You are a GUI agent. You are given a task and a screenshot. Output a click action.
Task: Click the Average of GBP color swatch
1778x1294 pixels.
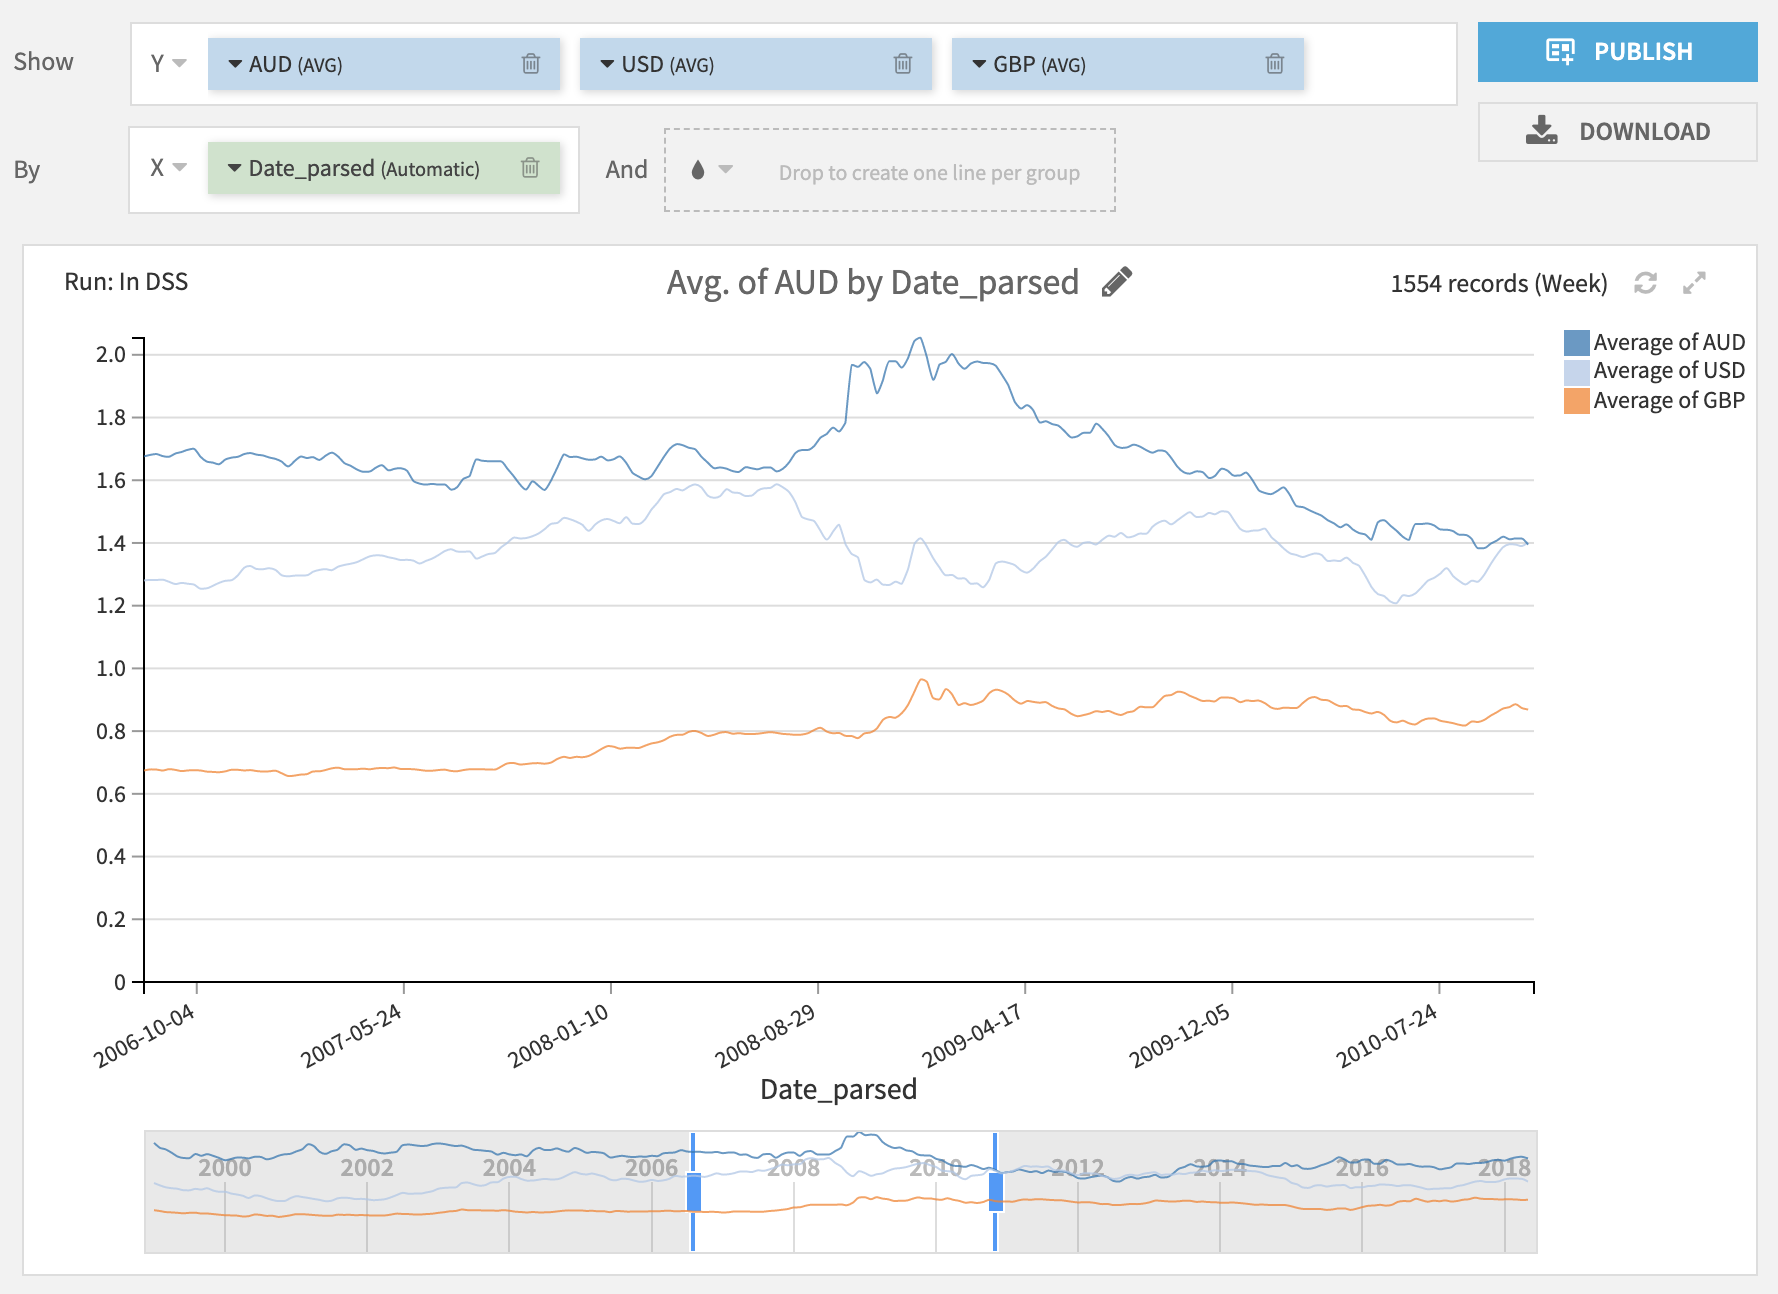1576,401
